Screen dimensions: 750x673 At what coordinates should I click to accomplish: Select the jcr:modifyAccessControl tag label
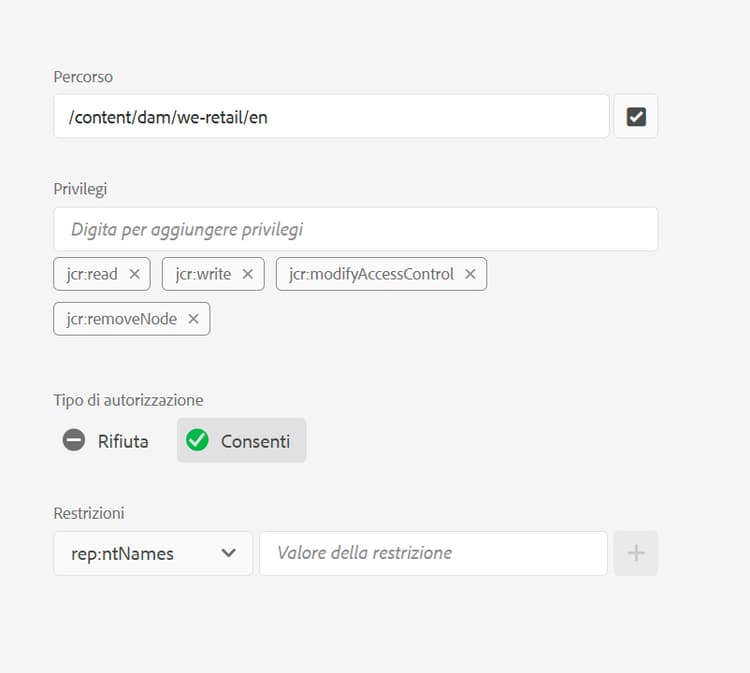point(371,274)
